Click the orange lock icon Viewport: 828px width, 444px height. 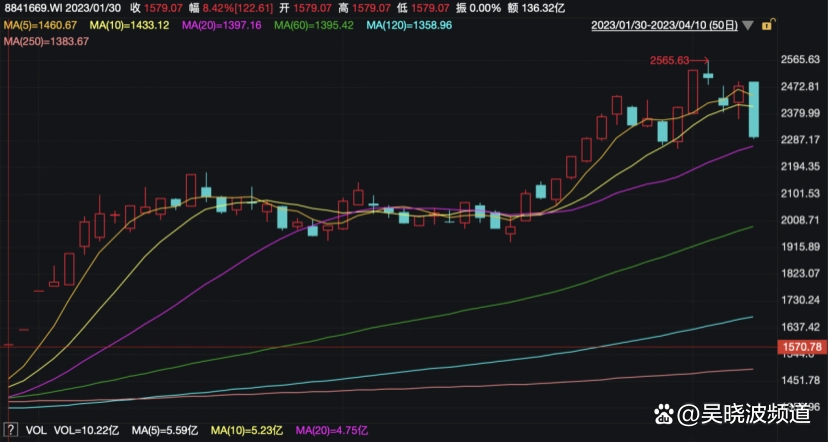point(767,24)
